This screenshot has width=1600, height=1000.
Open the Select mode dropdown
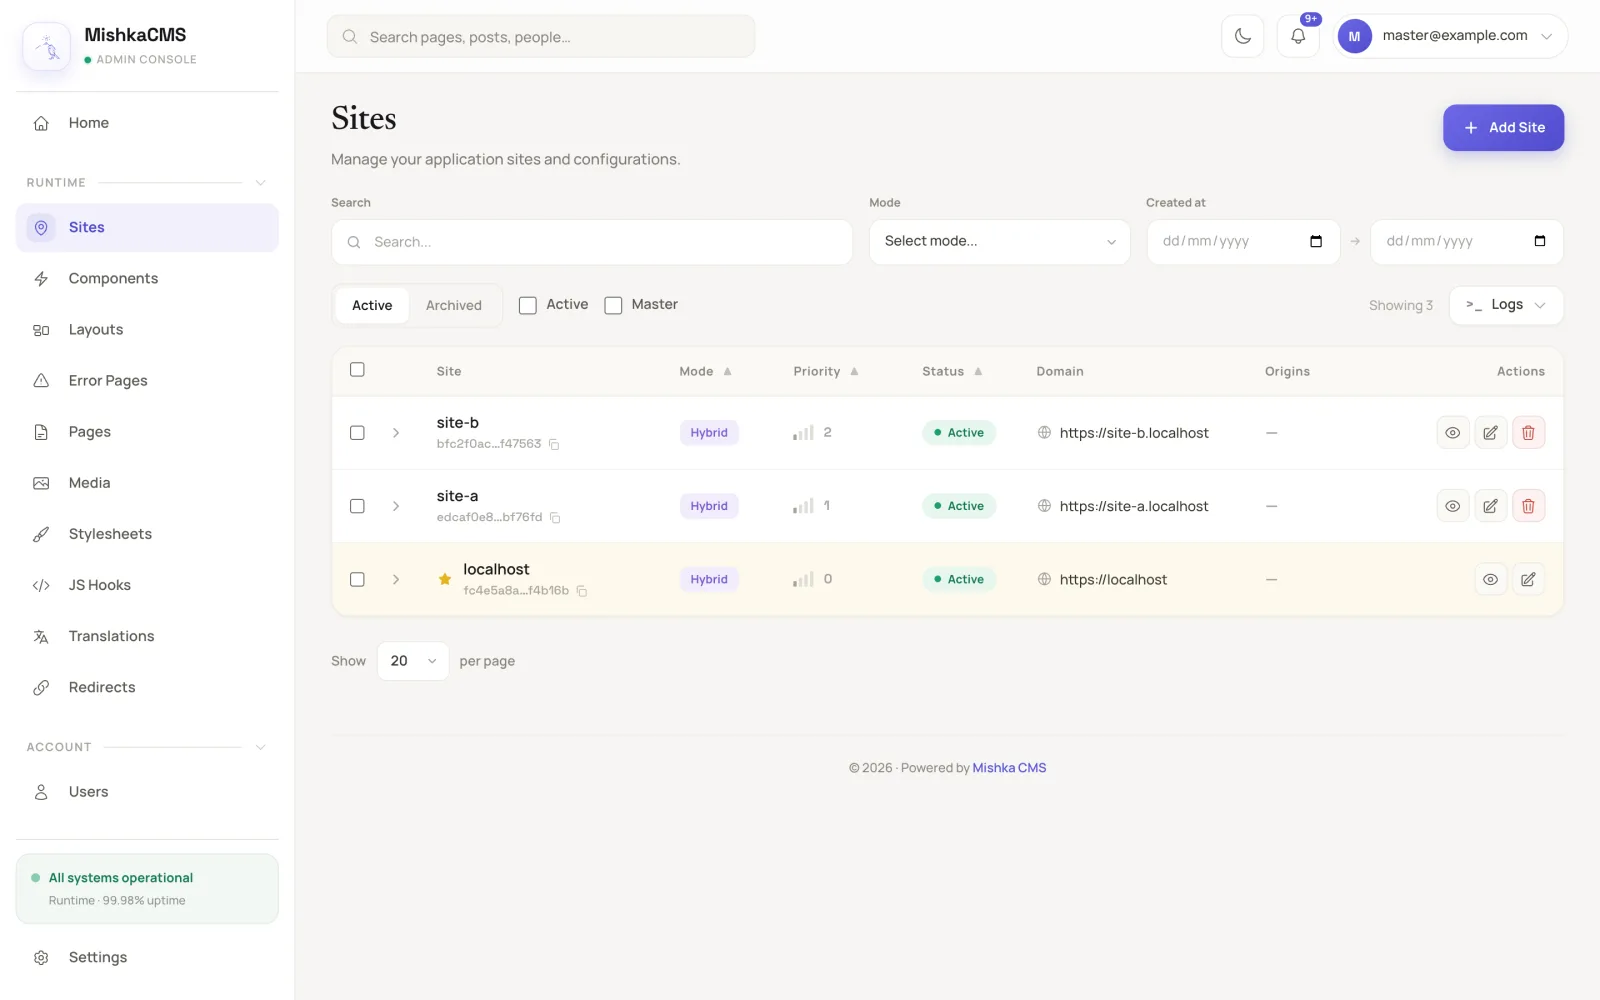pos(999,242)
